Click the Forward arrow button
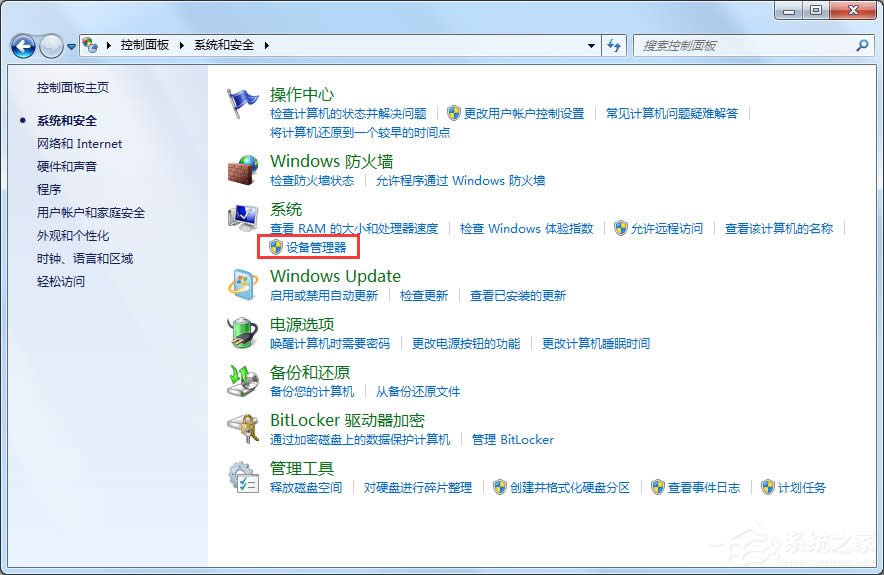Viewport: 884px width, 575px height. point(51,46)
